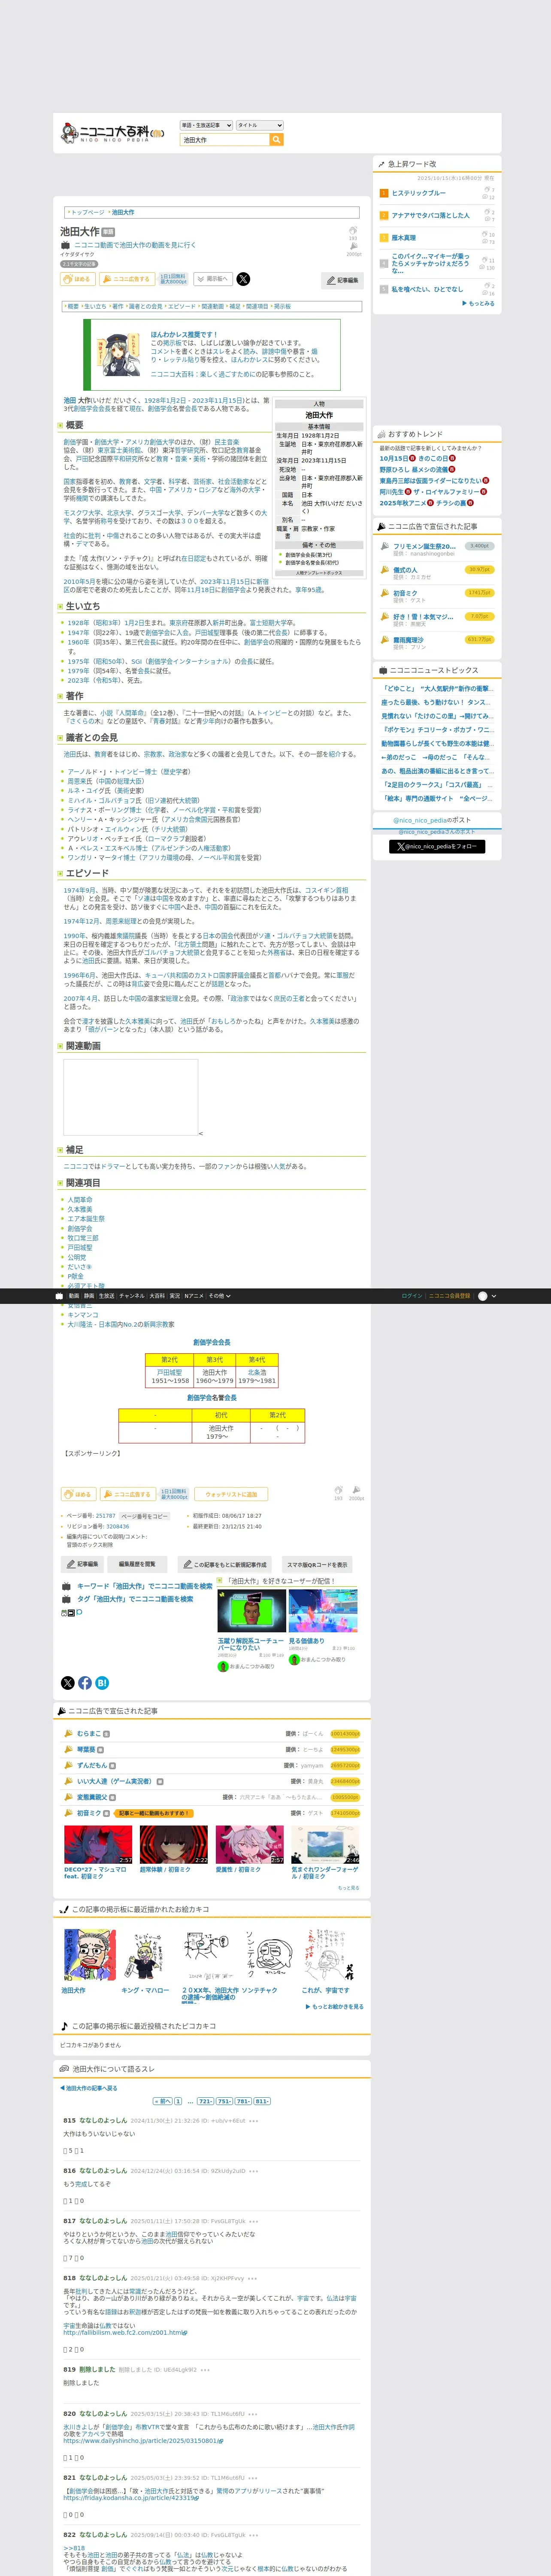Open live stream thumbnail 見る価値あり

(x=323, y=1611)
